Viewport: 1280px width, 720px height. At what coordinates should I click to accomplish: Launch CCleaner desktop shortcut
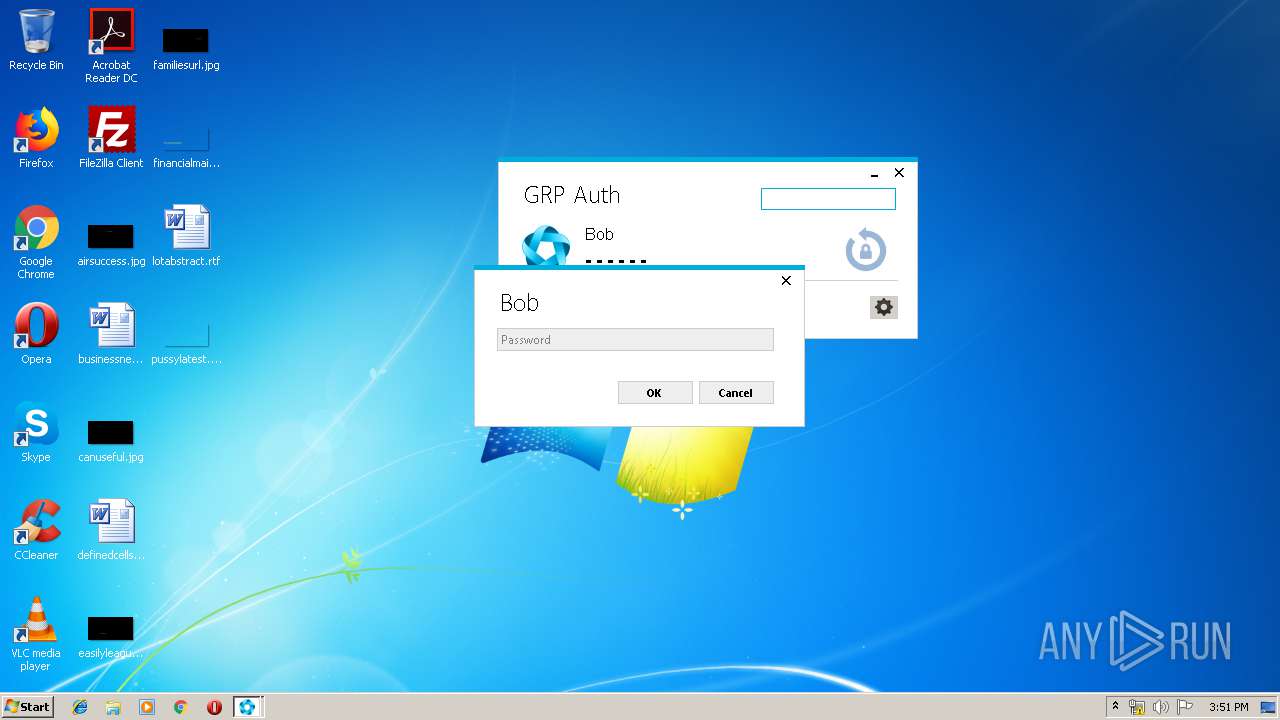tap(36, 530)
